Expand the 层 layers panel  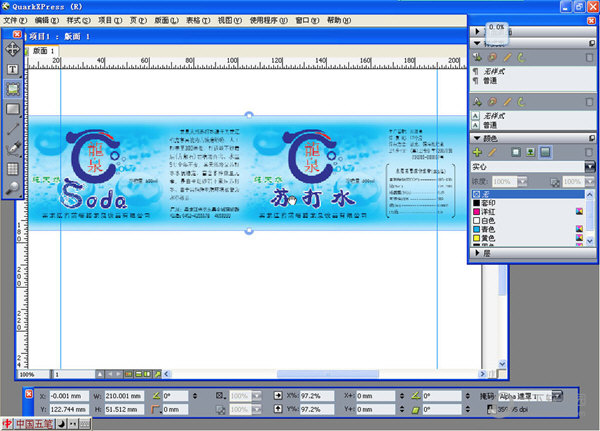(x=476, y=254)
